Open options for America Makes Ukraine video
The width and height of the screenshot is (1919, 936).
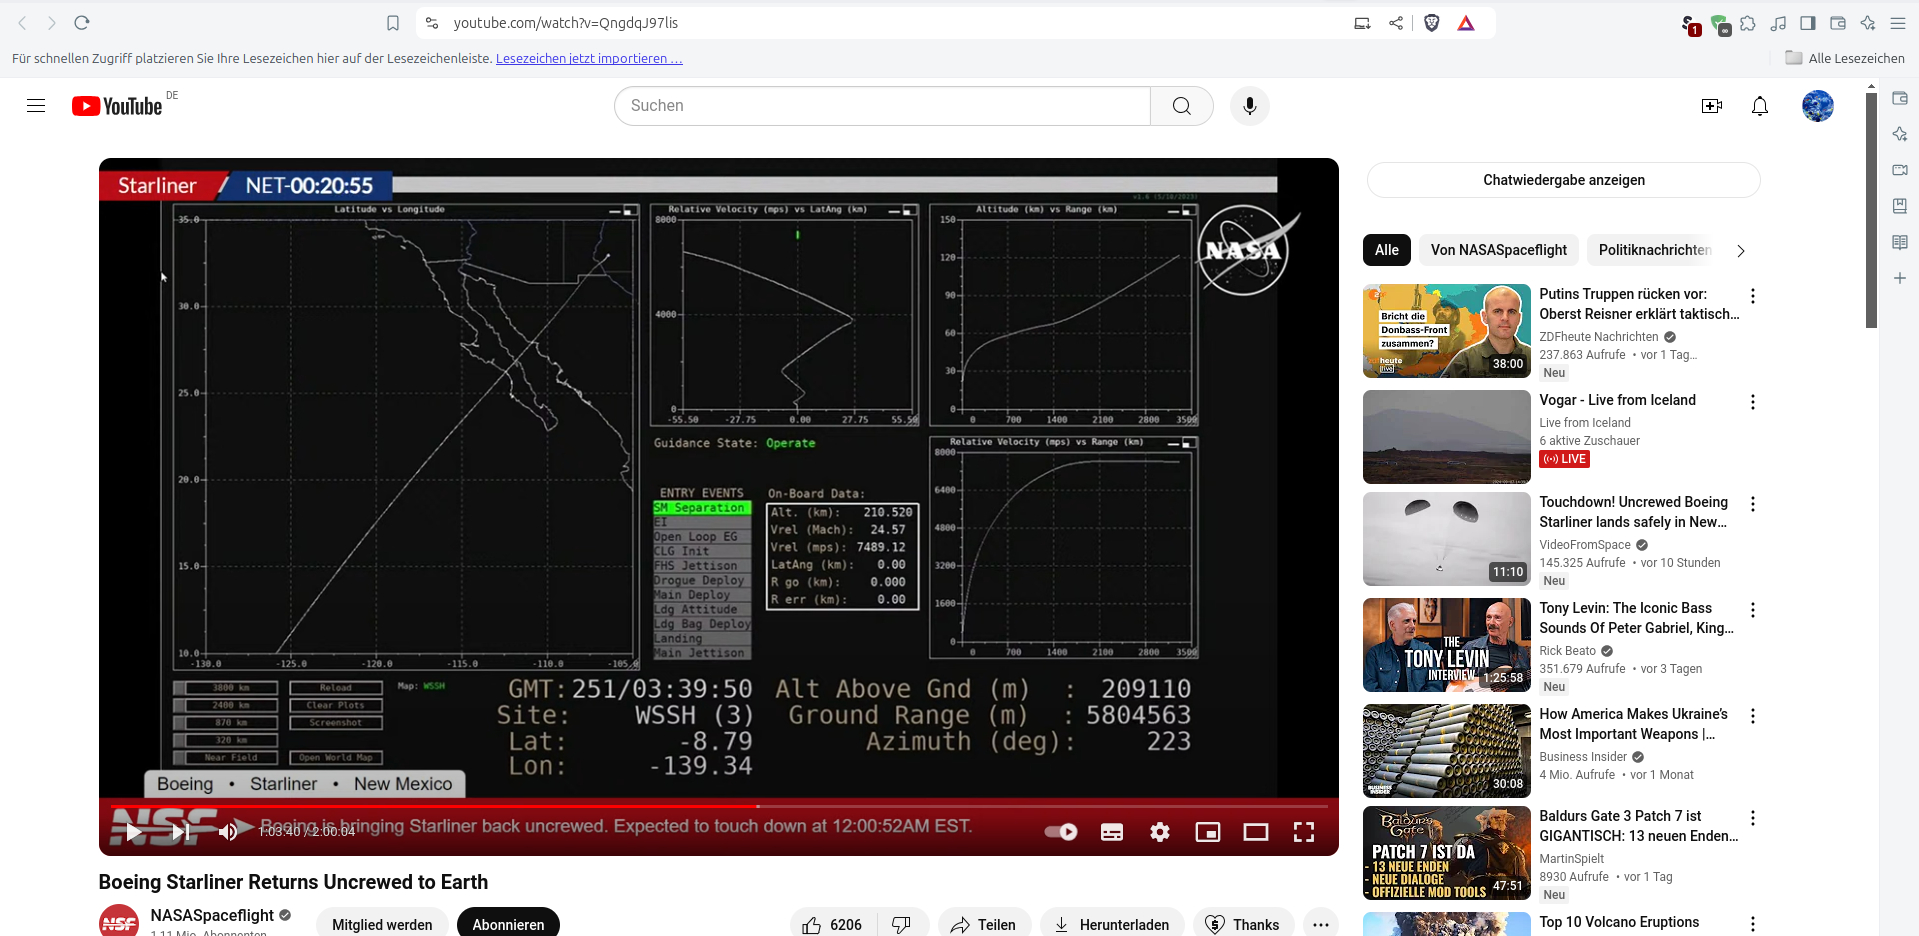pos(1752,716)
